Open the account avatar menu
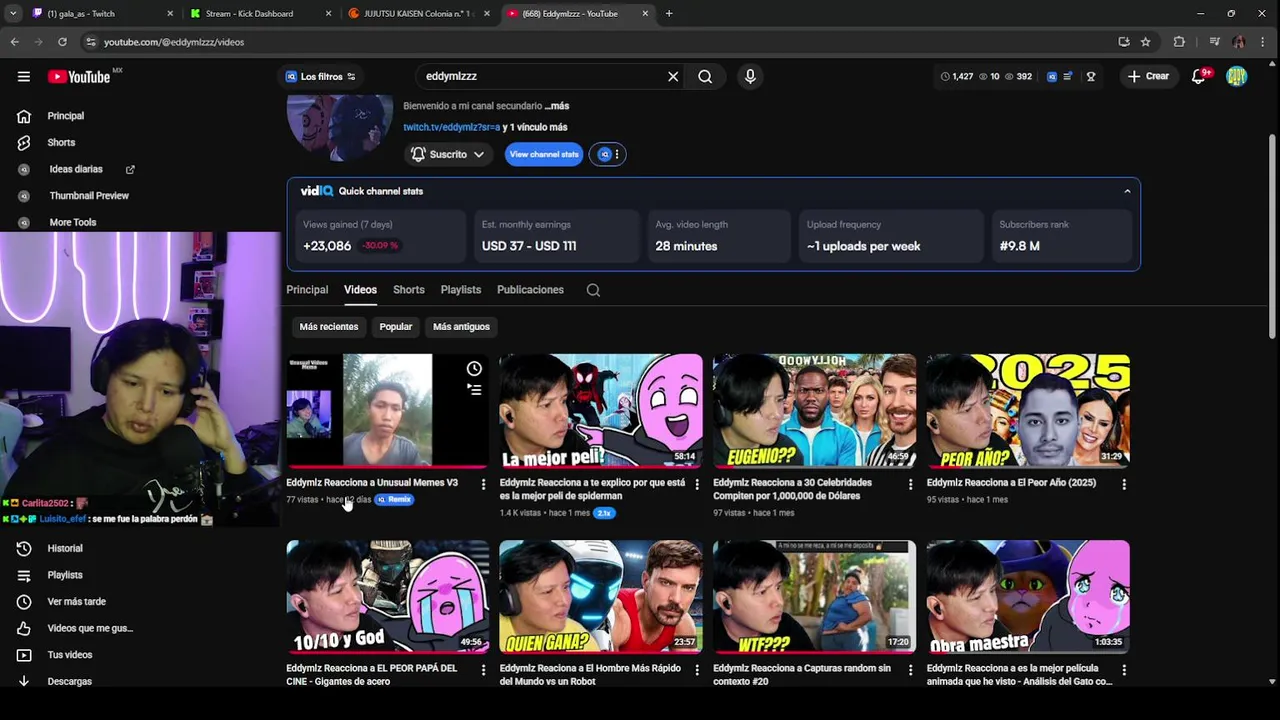This screenshot has height=720, width=1280. tap(1237, 76)
